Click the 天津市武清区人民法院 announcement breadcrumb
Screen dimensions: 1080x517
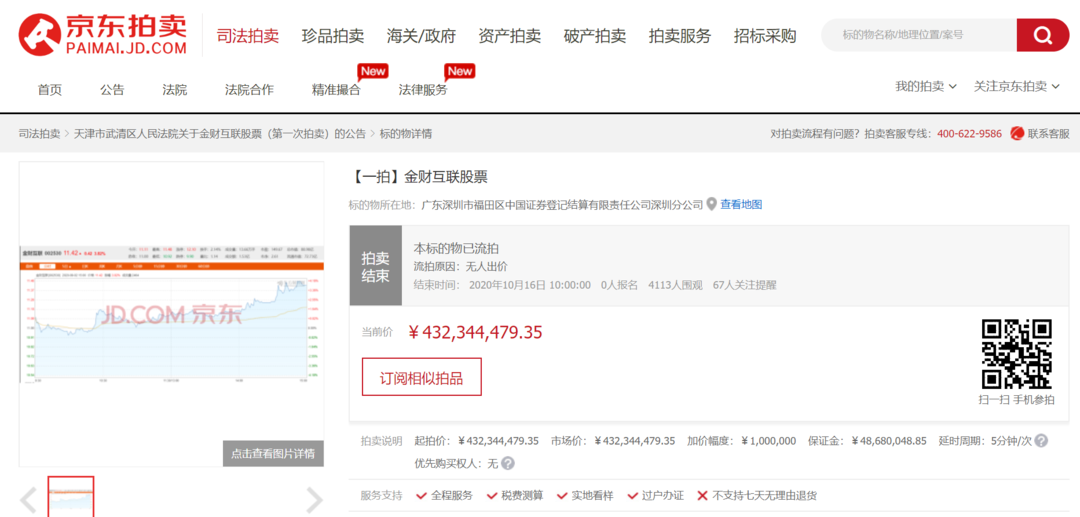pyautogui.click(x=220, y=134)
